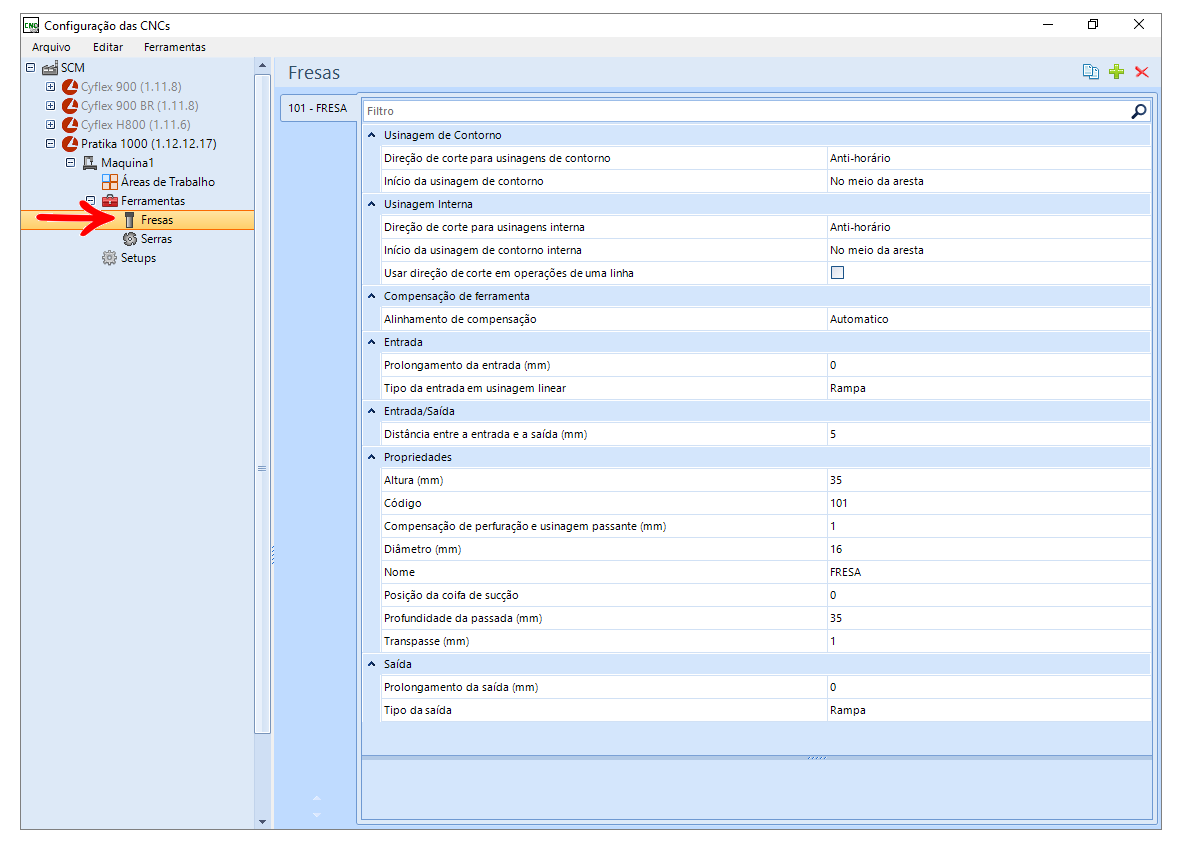Screen dimensions: 1177x843
Task: Toggle 'Usar direção de corte em operações' checkbox
Action: click(837, 272)
